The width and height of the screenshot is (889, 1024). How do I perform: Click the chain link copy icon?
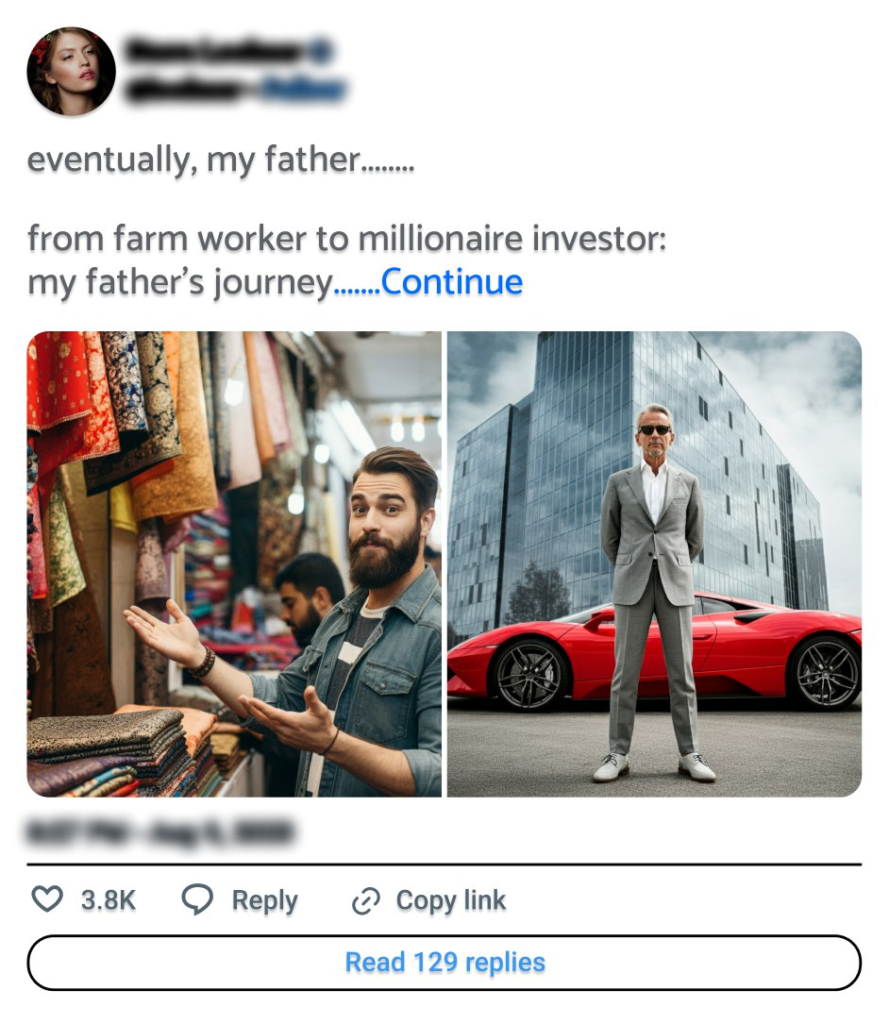(x=365, y=901)
